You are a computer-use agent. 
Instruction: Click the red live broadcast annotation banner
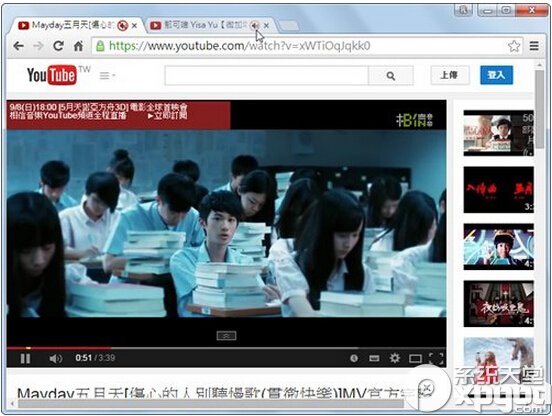pyautogui.click(x=118, y=115)
